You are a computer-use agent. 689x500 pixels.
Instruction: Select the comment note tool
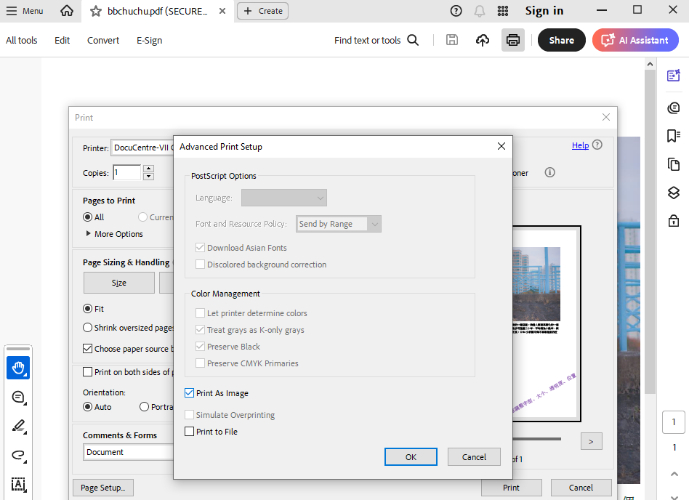[18, 397]
